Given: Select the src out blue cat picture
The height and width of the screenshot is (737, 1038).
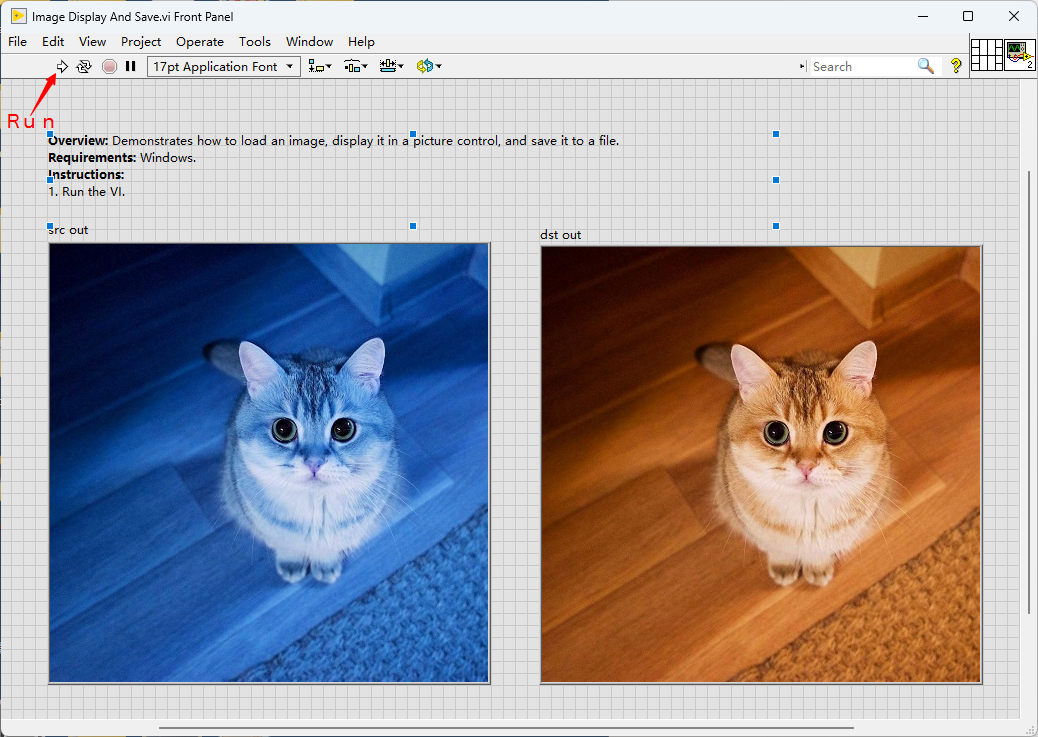Looking at the screenshot, I should point(269,463).
